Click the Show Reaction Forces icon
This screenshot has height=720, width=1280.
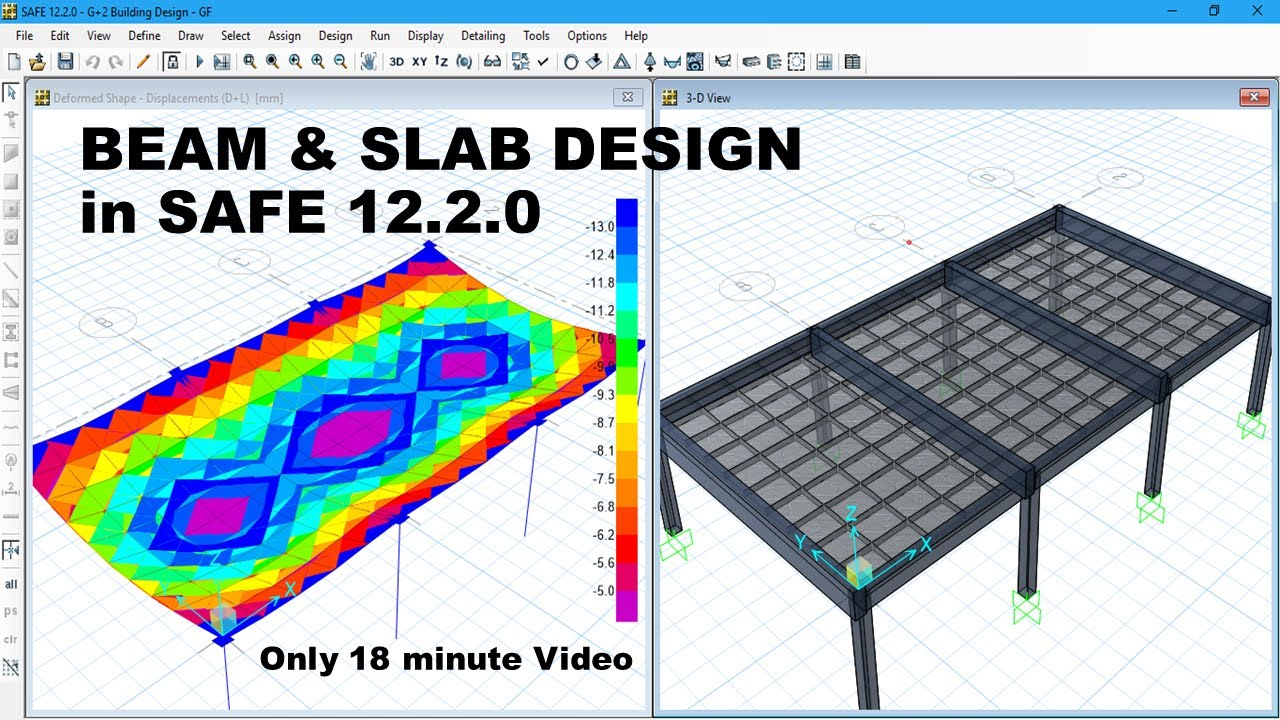pyautogui.click(x=650, y=62)
